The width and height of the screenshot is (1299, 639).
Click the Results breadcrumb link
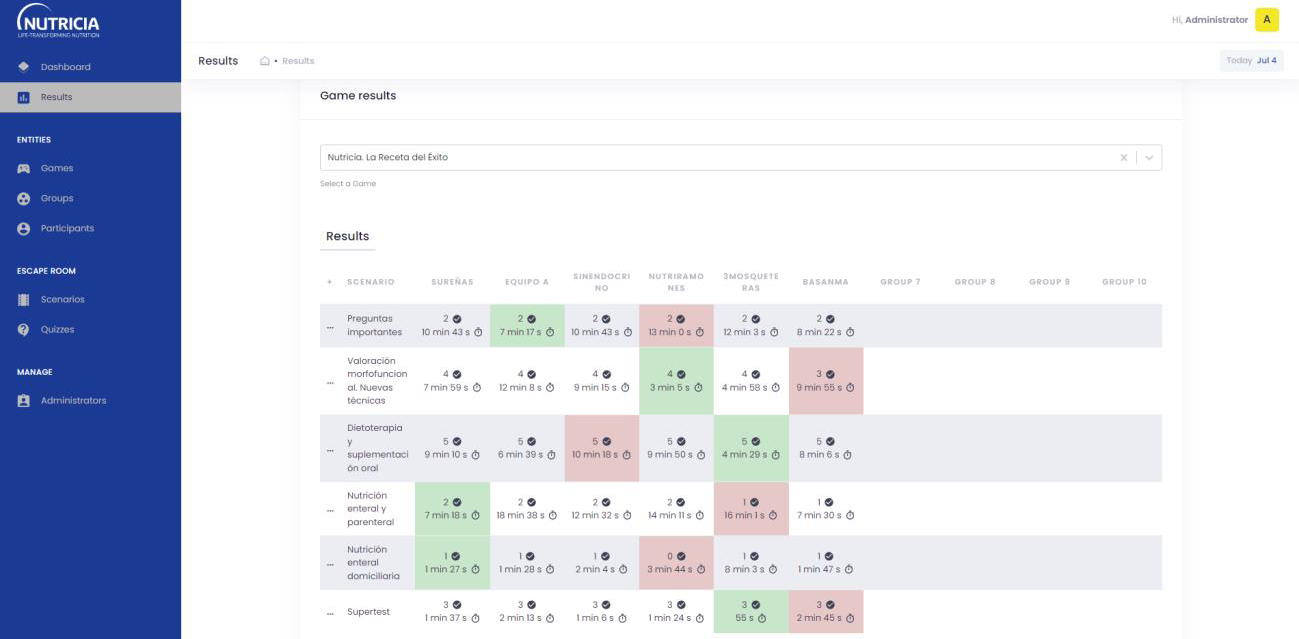(x=298, y=61)
